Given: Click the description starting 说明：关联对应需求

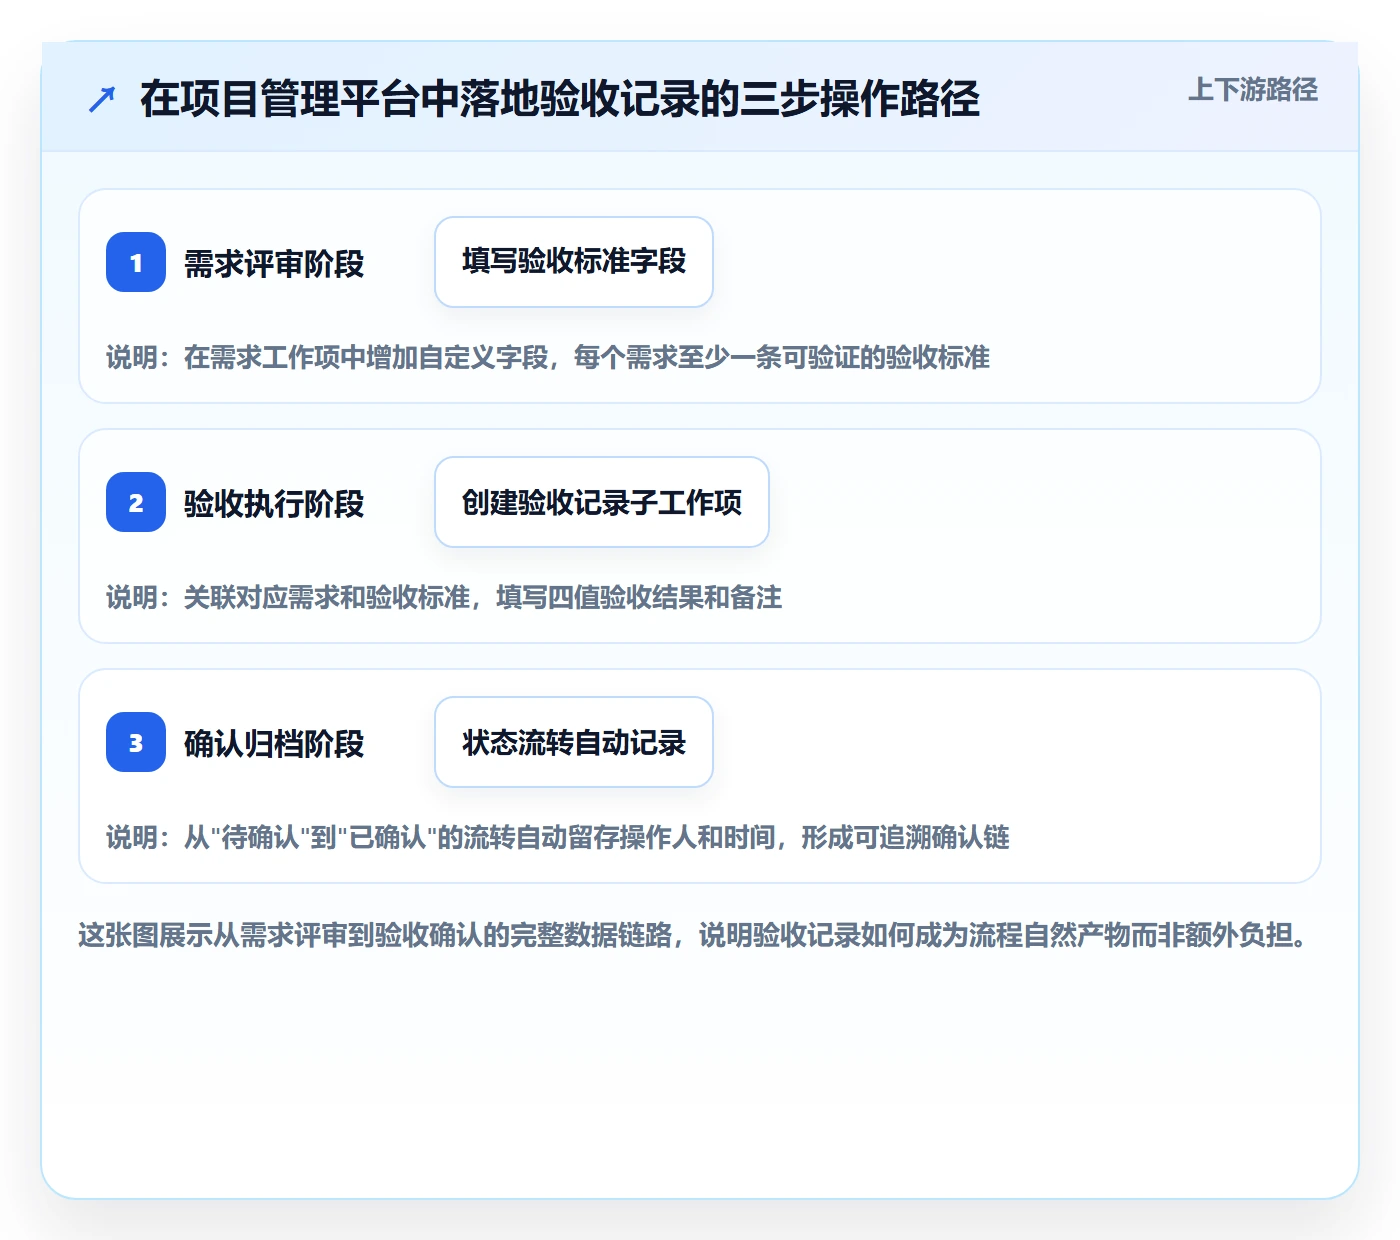Looking at the screenshot, I should (444, 597).
